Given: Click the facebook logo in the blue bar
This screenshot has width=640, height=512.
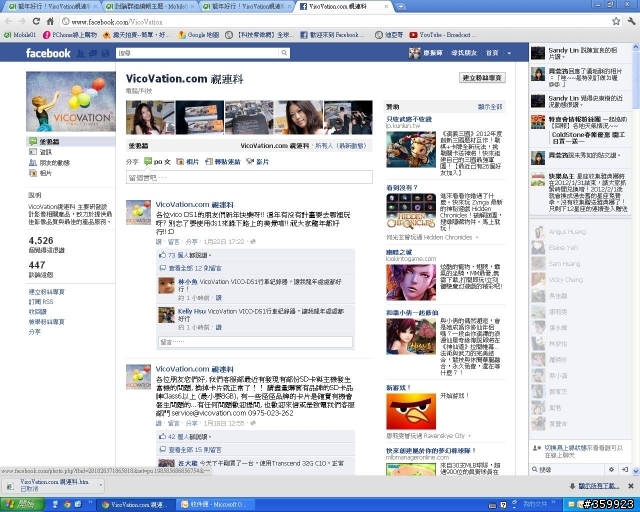Looking at the screenshot, I should [48, 53].
